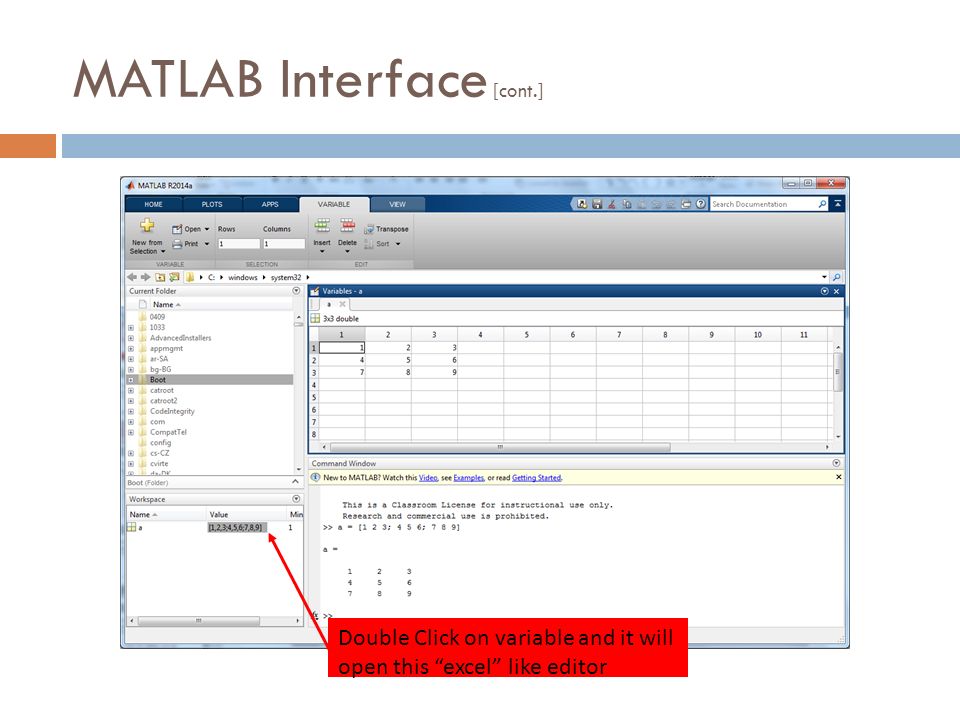Click the Rows input field
Image resolution: width=960 pixels, height=720 pixels.
coord(239,244)
